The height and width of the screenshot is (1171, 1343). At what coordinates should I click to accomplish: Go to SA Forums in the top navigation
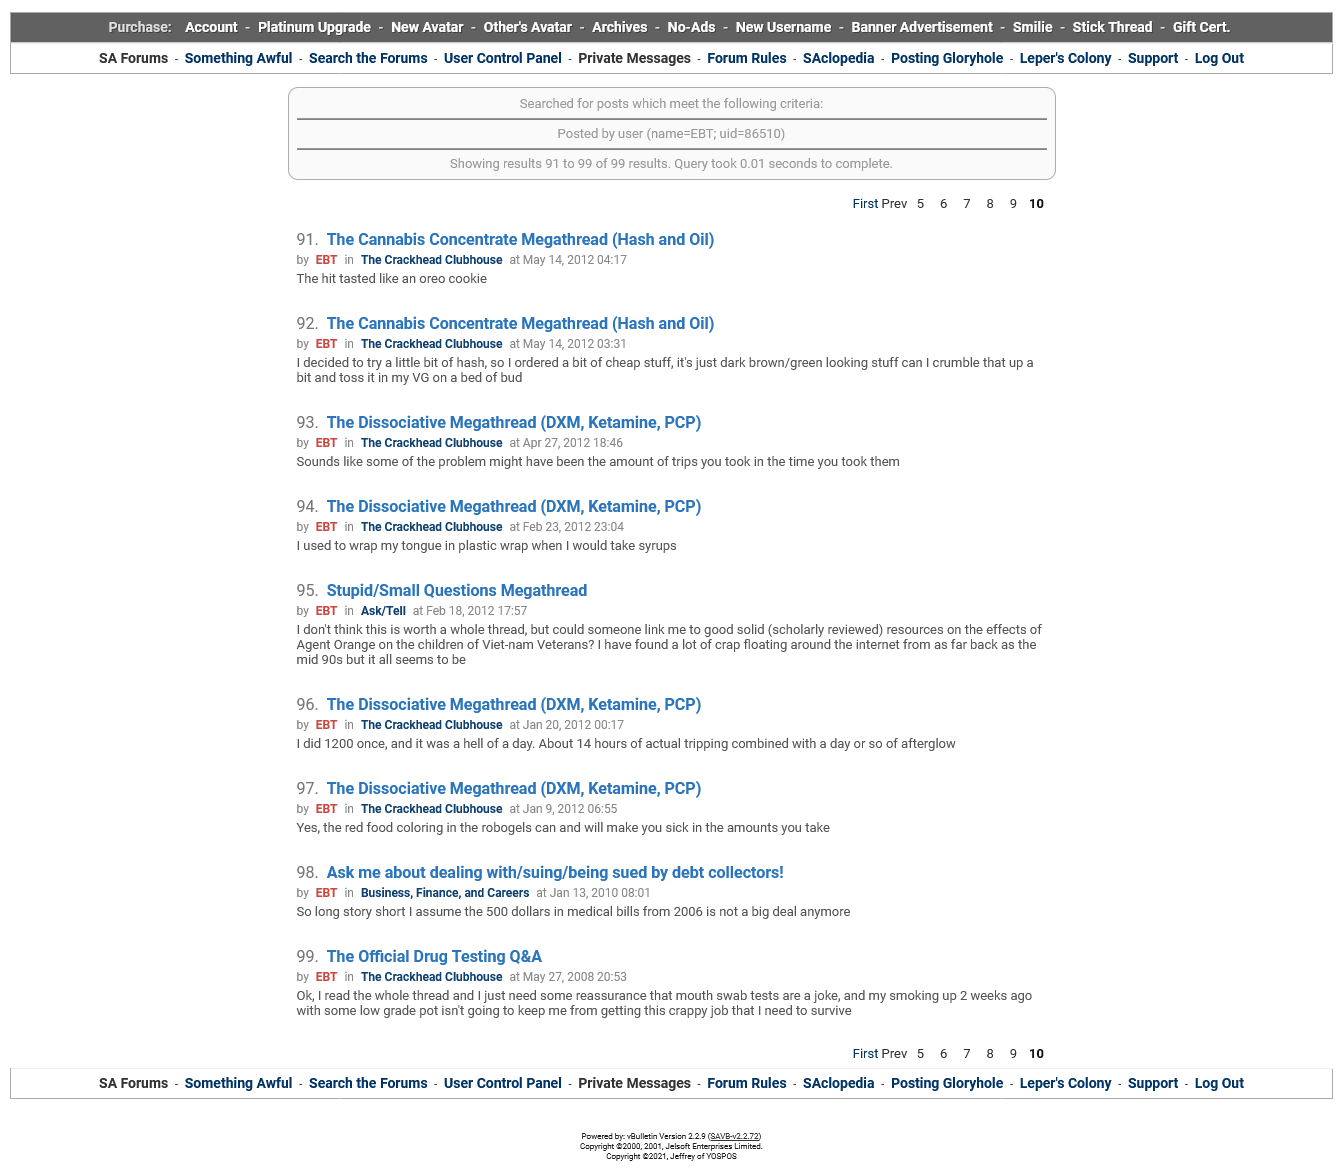point(133,58)
